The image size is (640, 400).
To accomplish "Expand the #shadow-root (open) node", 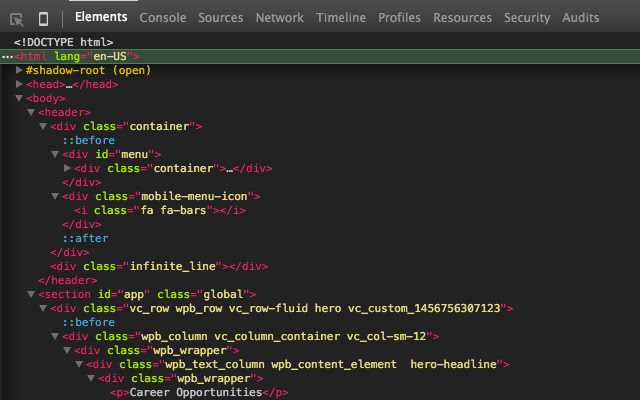I will tap(20, 71).
